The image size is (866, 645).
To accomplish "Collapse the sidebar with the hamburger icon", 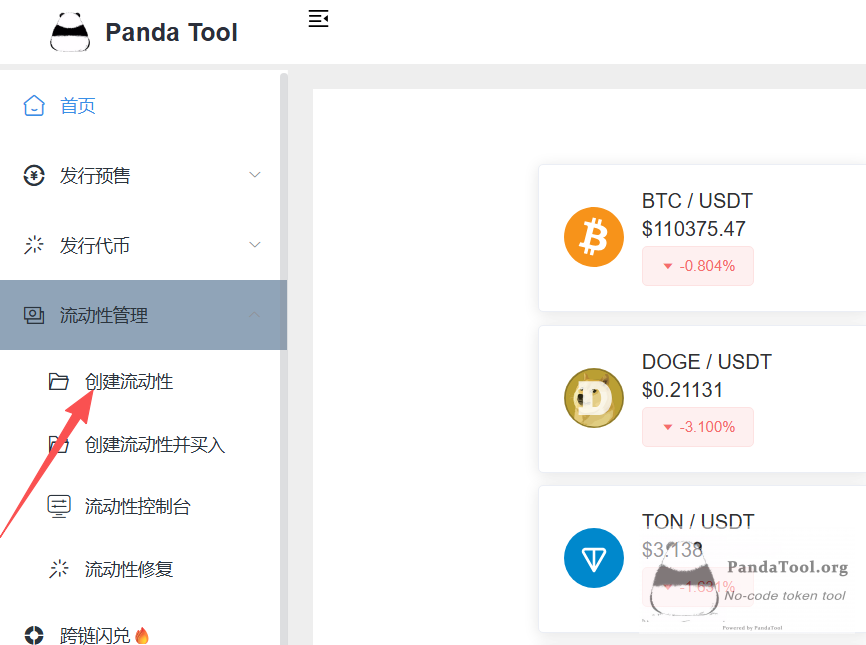I will [319, 18].
